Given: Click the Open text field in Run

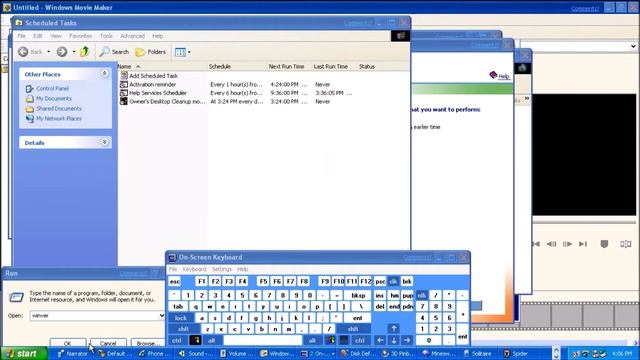Looking at the screenshot, I should pos(94,316).
